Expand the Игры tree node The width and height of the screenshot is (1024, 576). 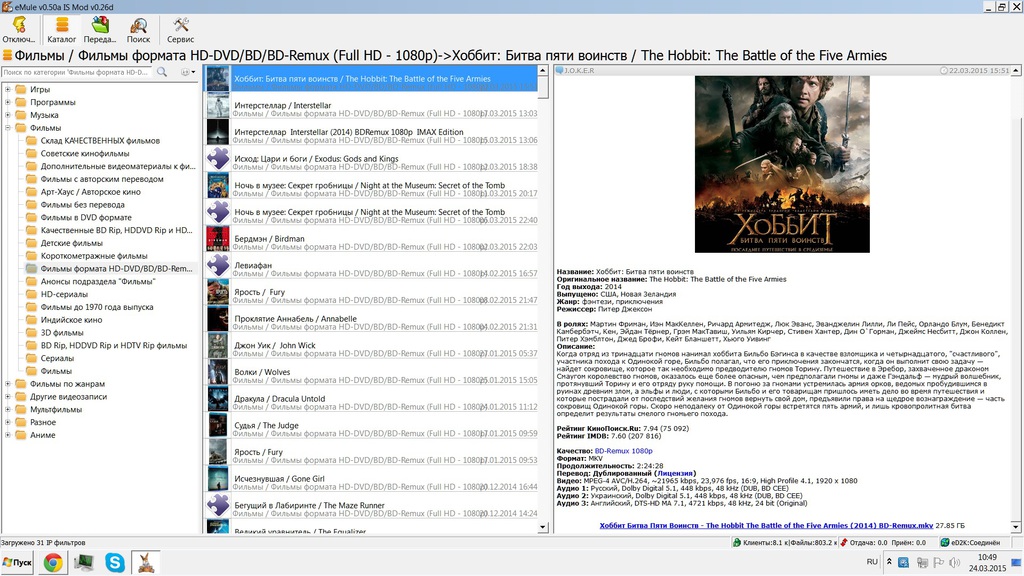click(x=8, y=89)
